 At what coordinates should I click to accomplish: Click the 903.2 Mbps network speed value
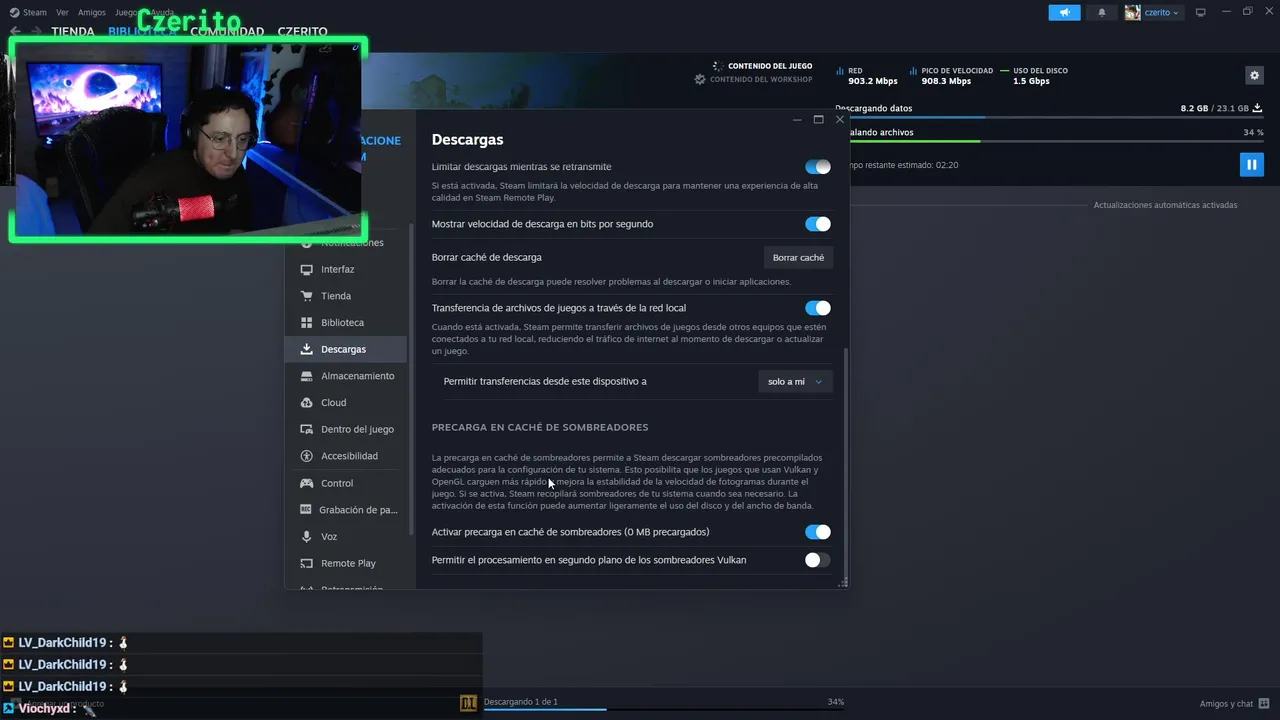pyautogui.click(x=873, y=81)
